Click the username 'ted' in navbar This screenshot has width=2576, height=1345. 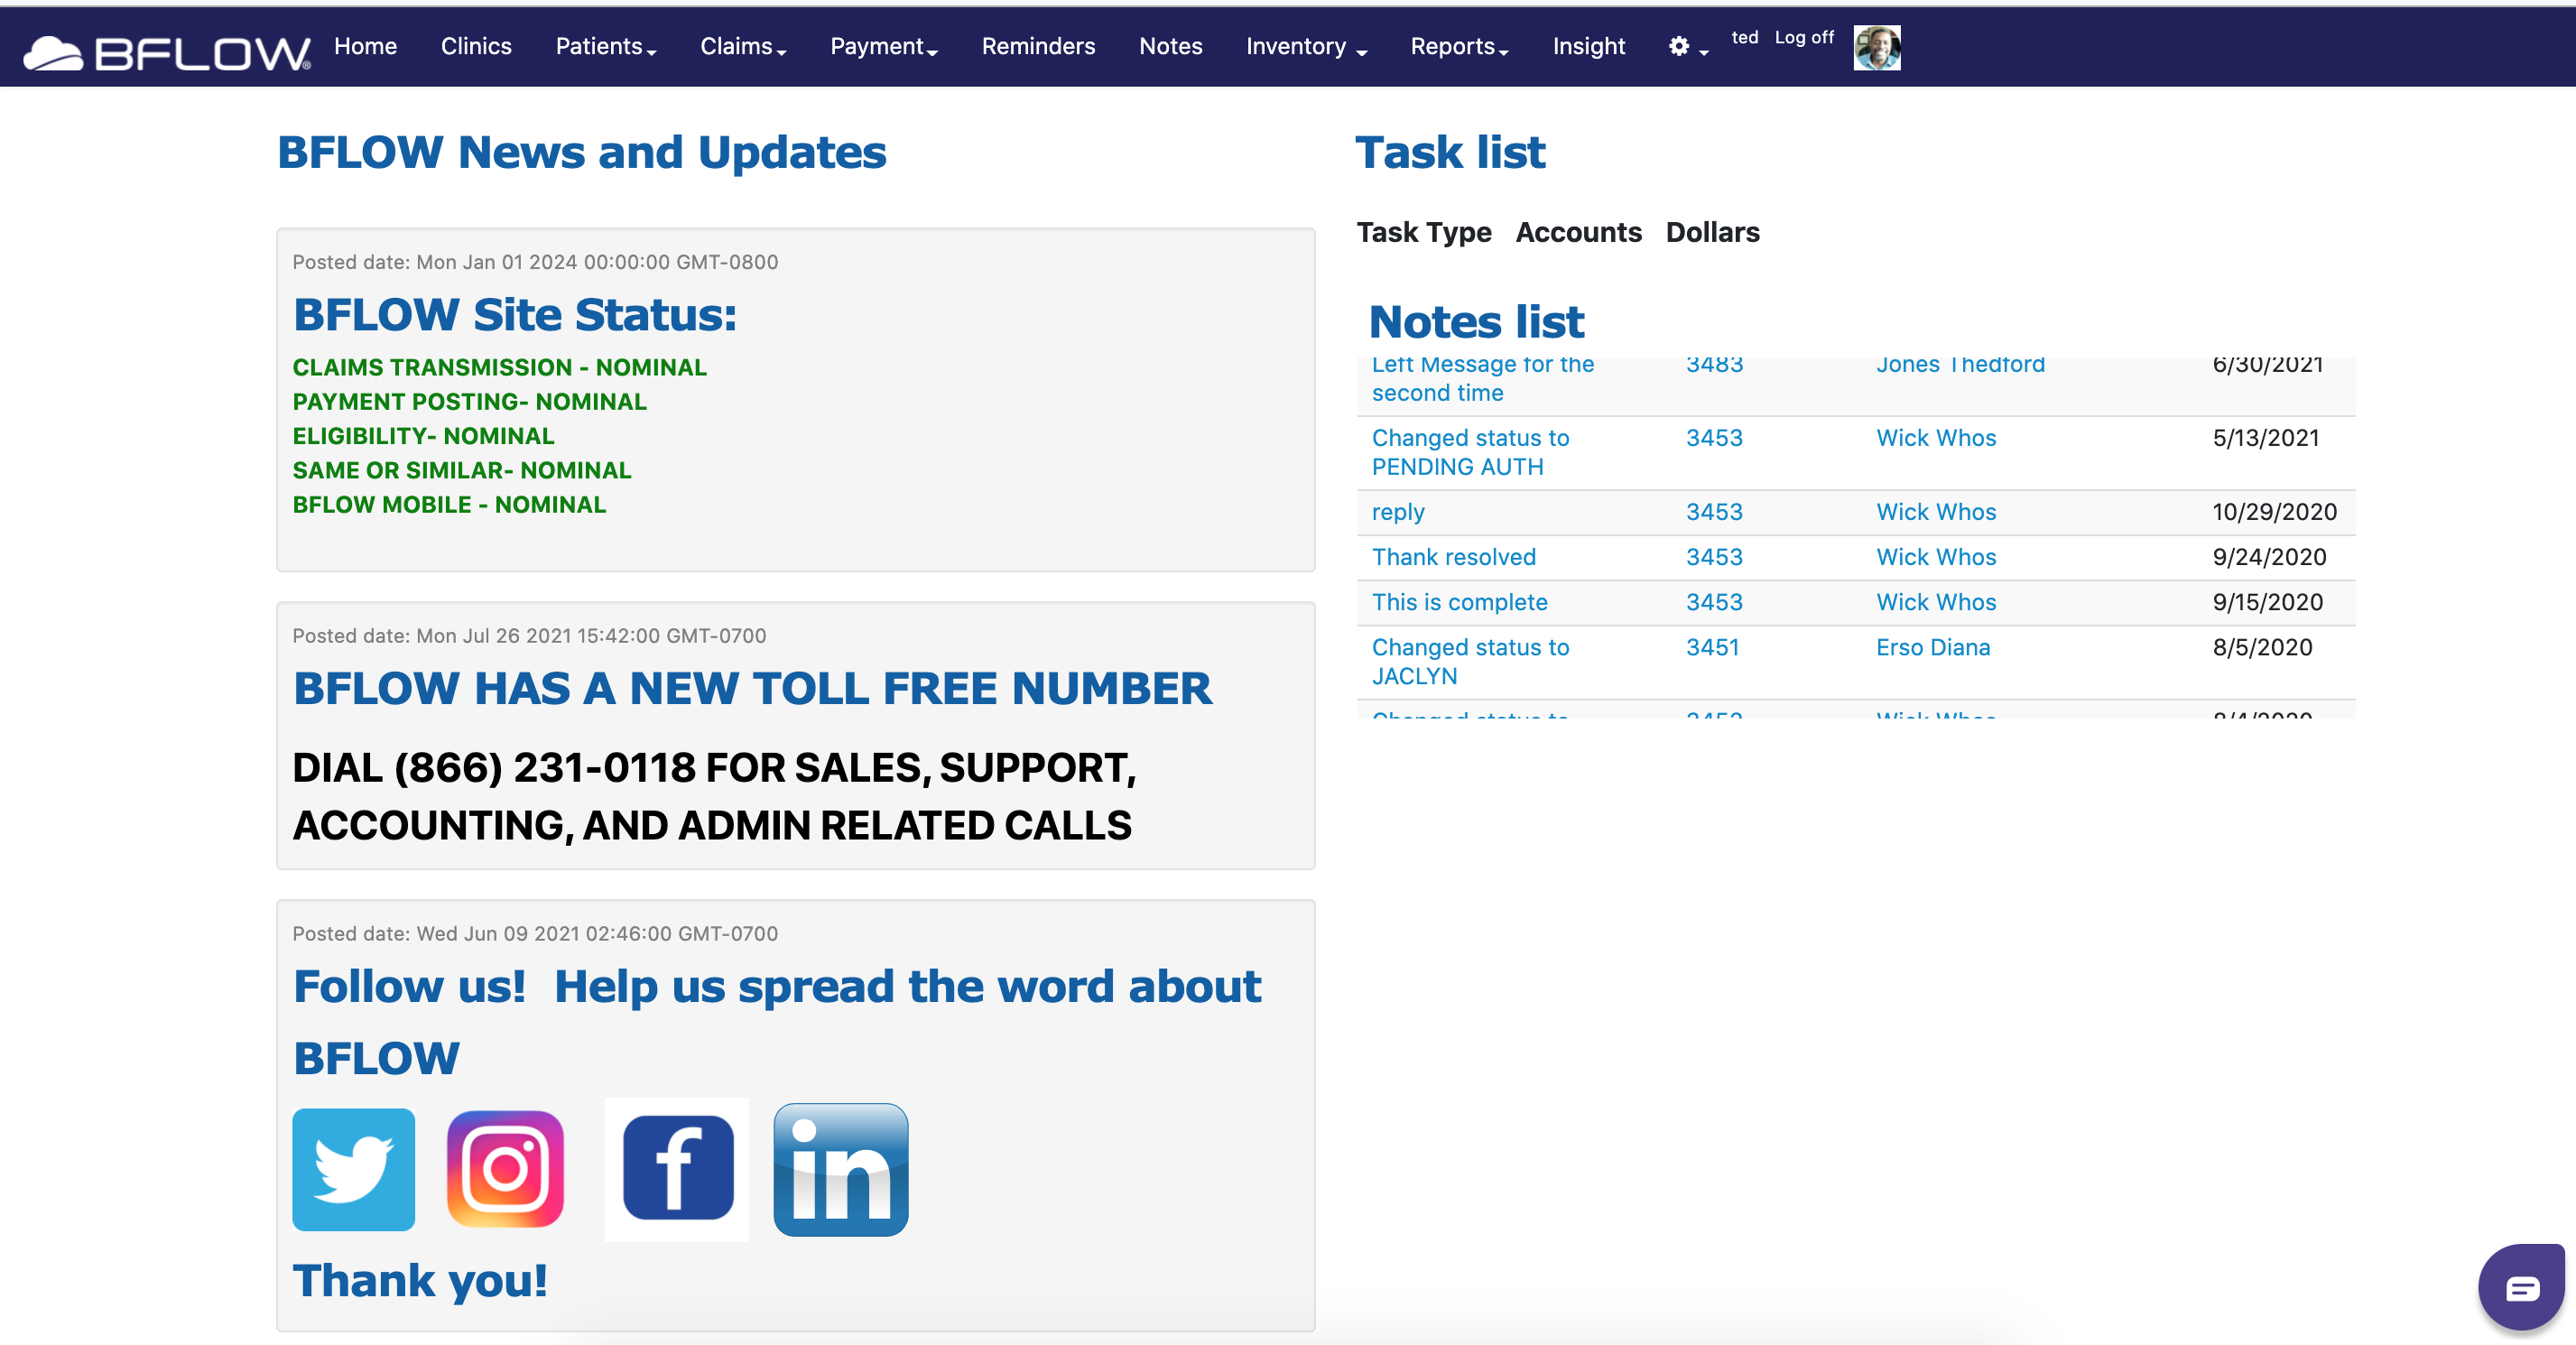tap(1744, 37)
